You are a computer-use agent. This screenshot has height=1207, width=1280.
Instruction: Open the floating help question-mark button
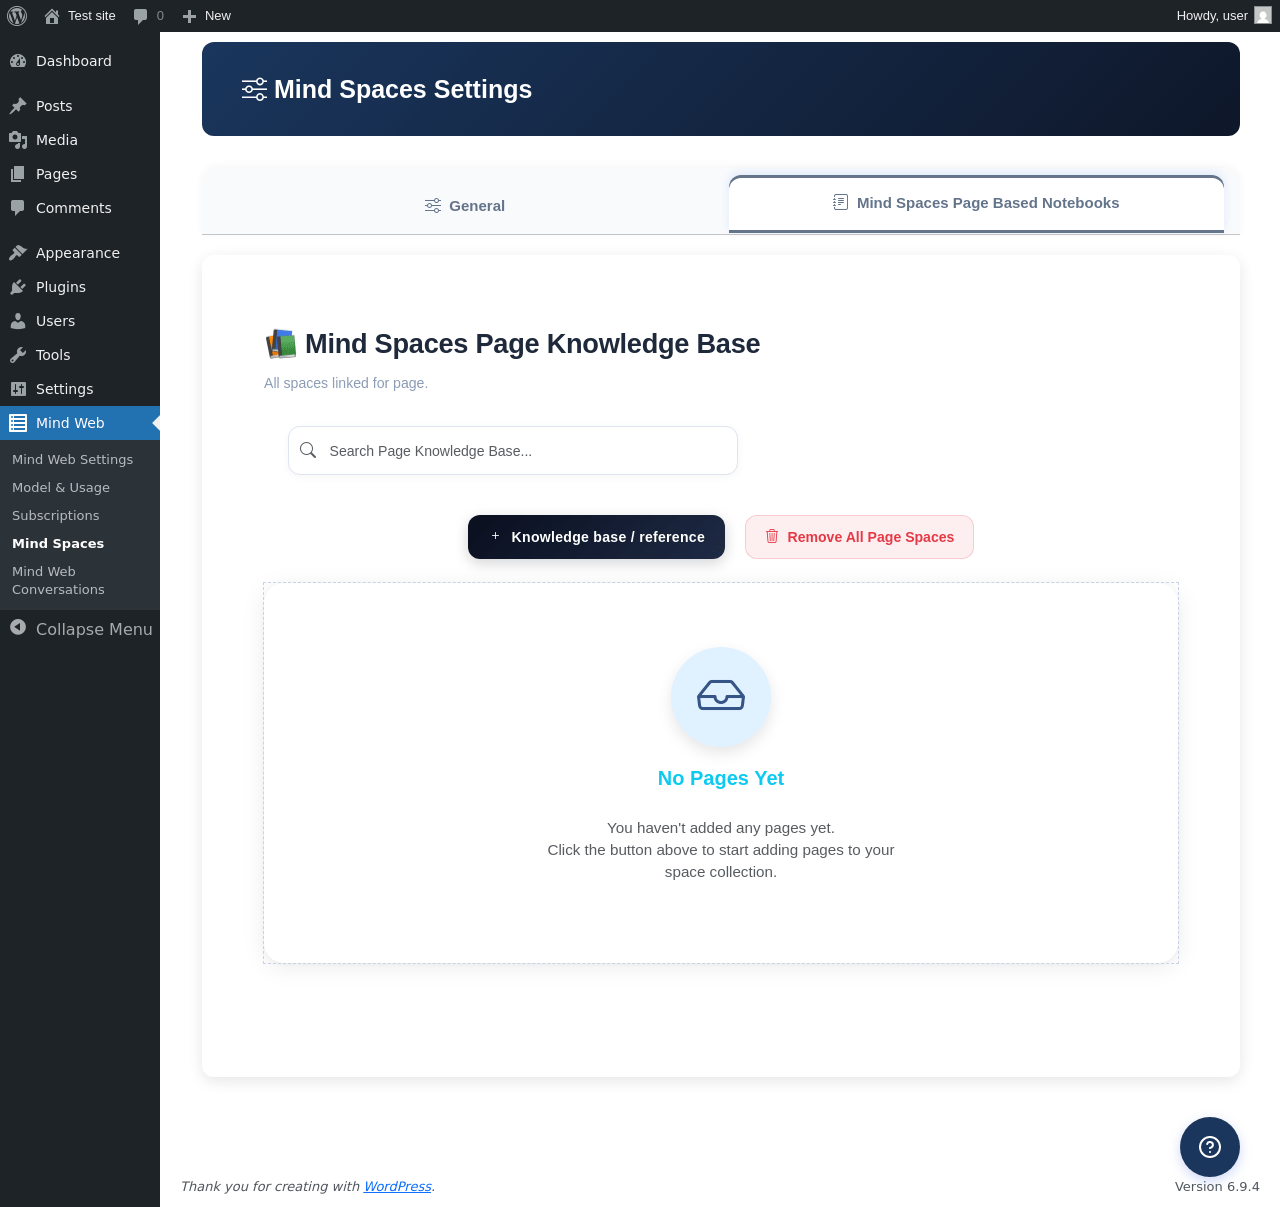pyautogui.click(x=1210, y=1147)
